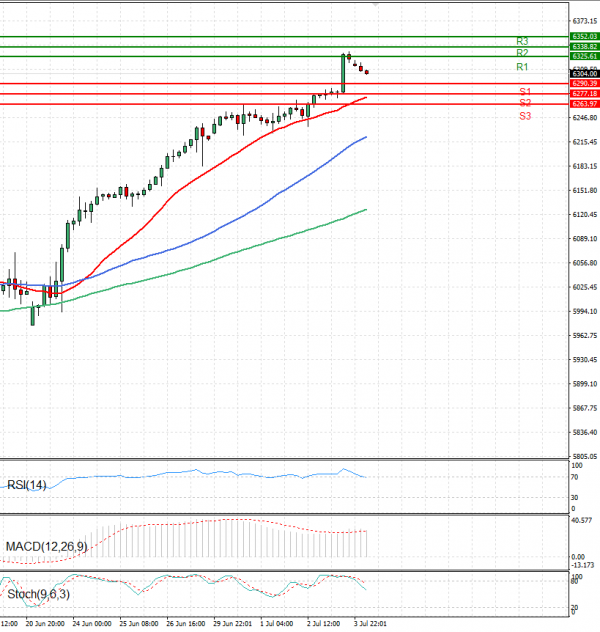
Task: Click the RSI 30 level value
Action: (575, 498)
